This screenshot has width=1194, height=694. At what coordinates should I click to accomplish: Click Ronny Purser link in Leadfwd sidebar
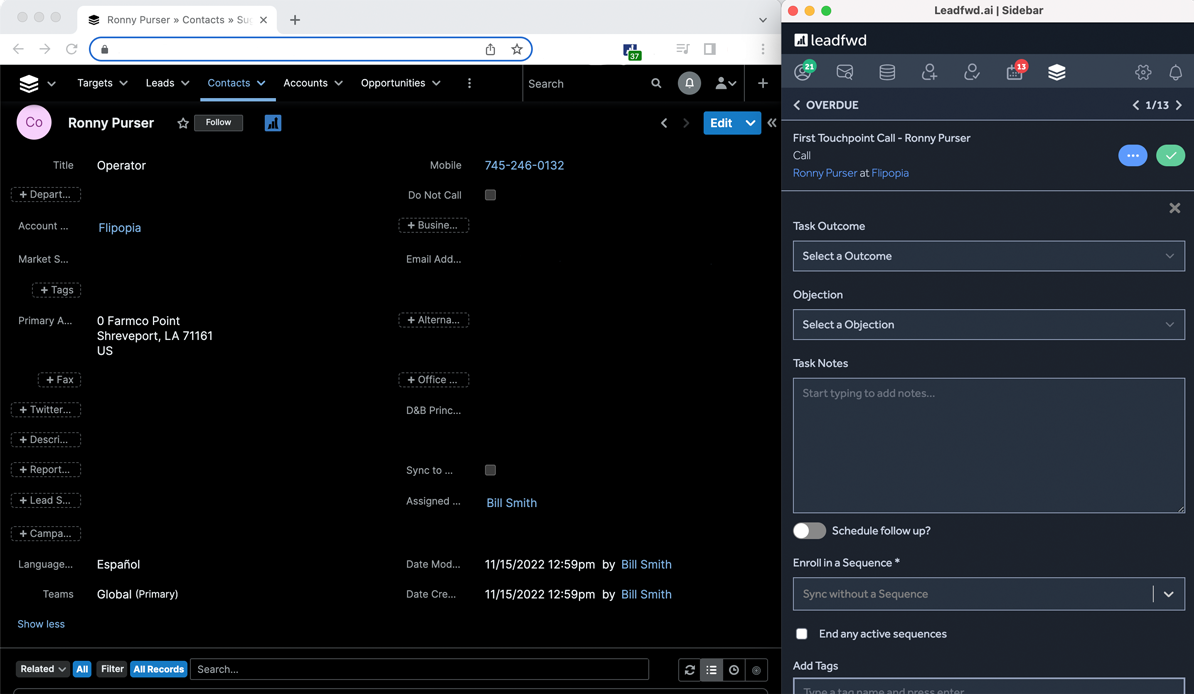[825, 173]
